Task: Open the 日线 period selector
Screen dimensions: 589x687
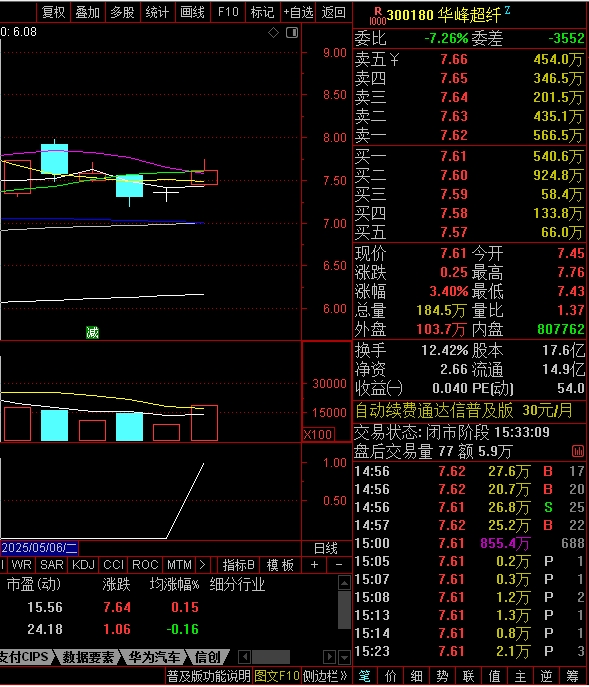Action: point(326,548)
